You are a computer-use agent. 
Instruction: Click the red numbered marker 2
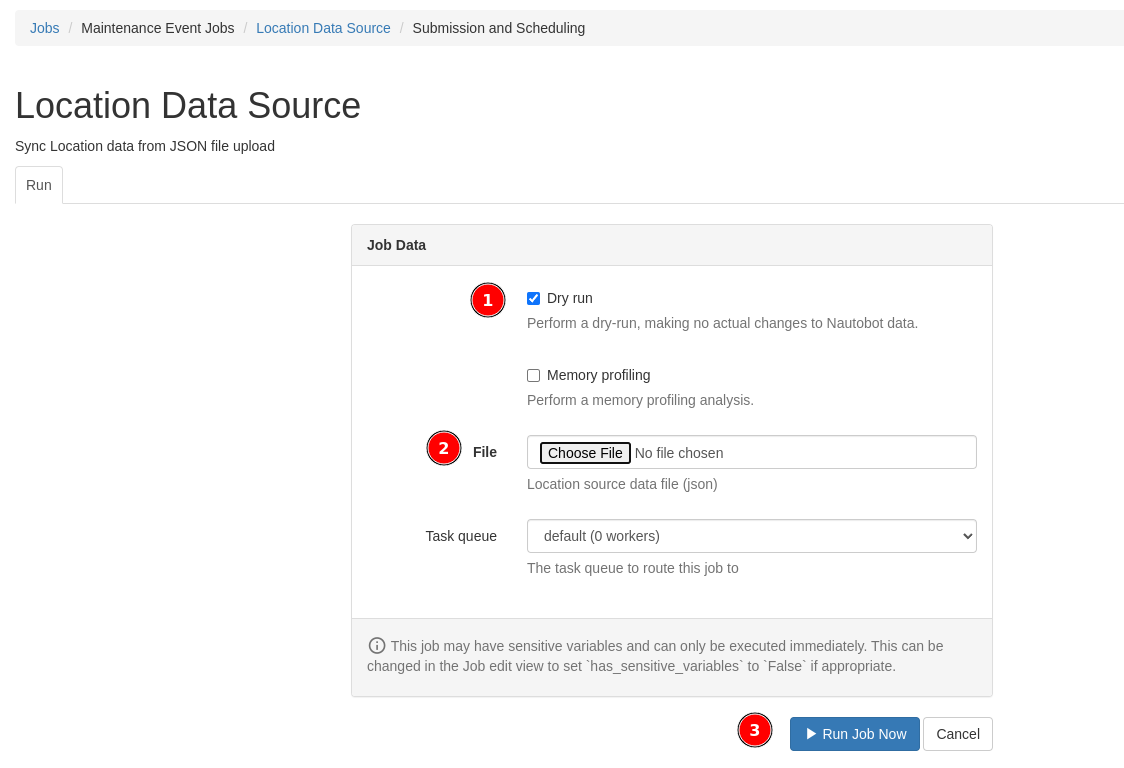[x=444, y=447]
